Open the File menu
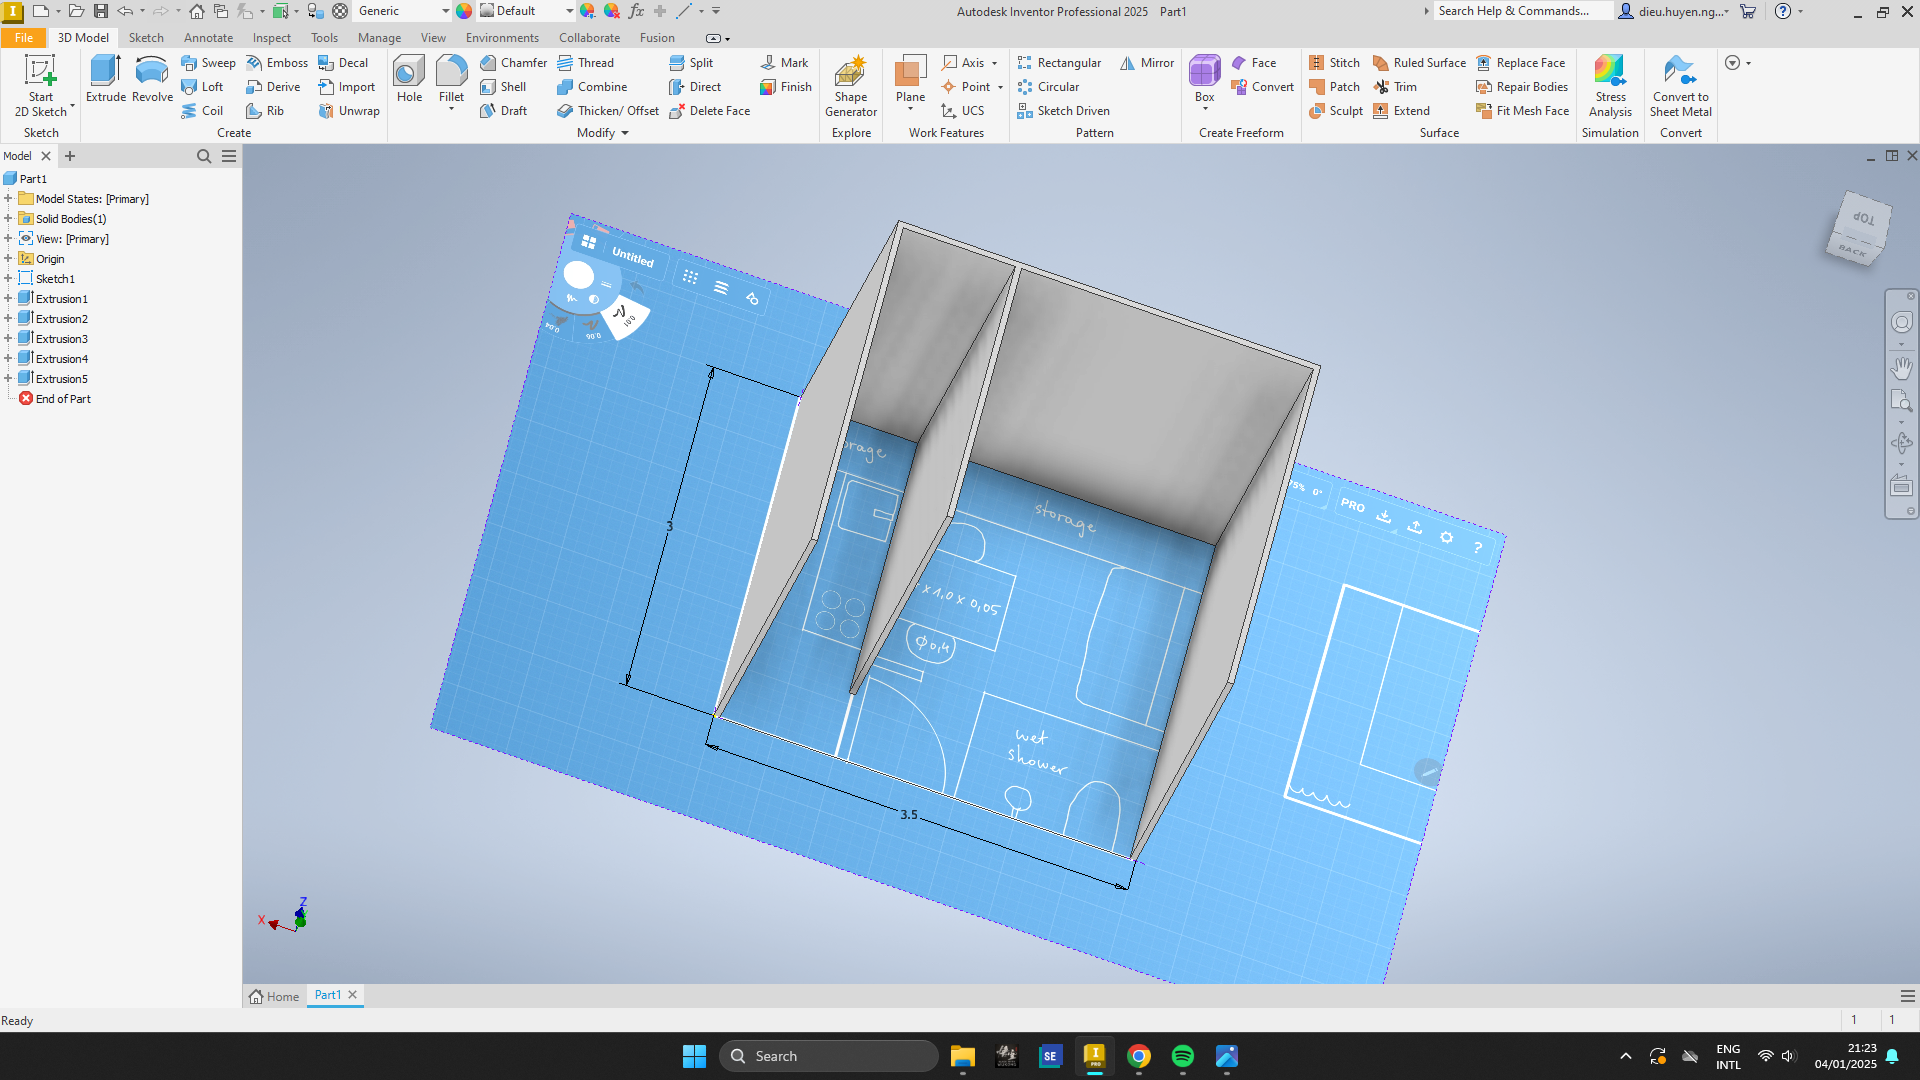 tap(23, 38)
